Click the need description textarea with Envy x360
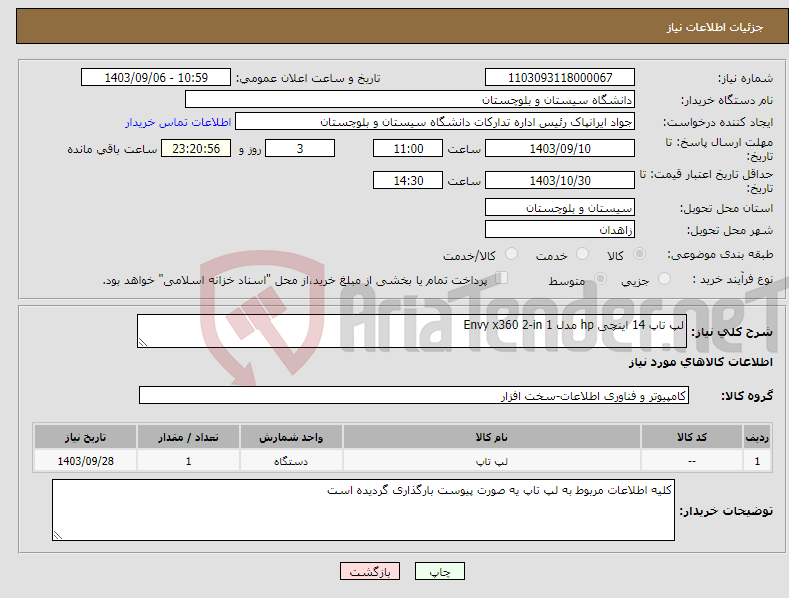Viewport: 789px width, 598px height. pos(412,331)
